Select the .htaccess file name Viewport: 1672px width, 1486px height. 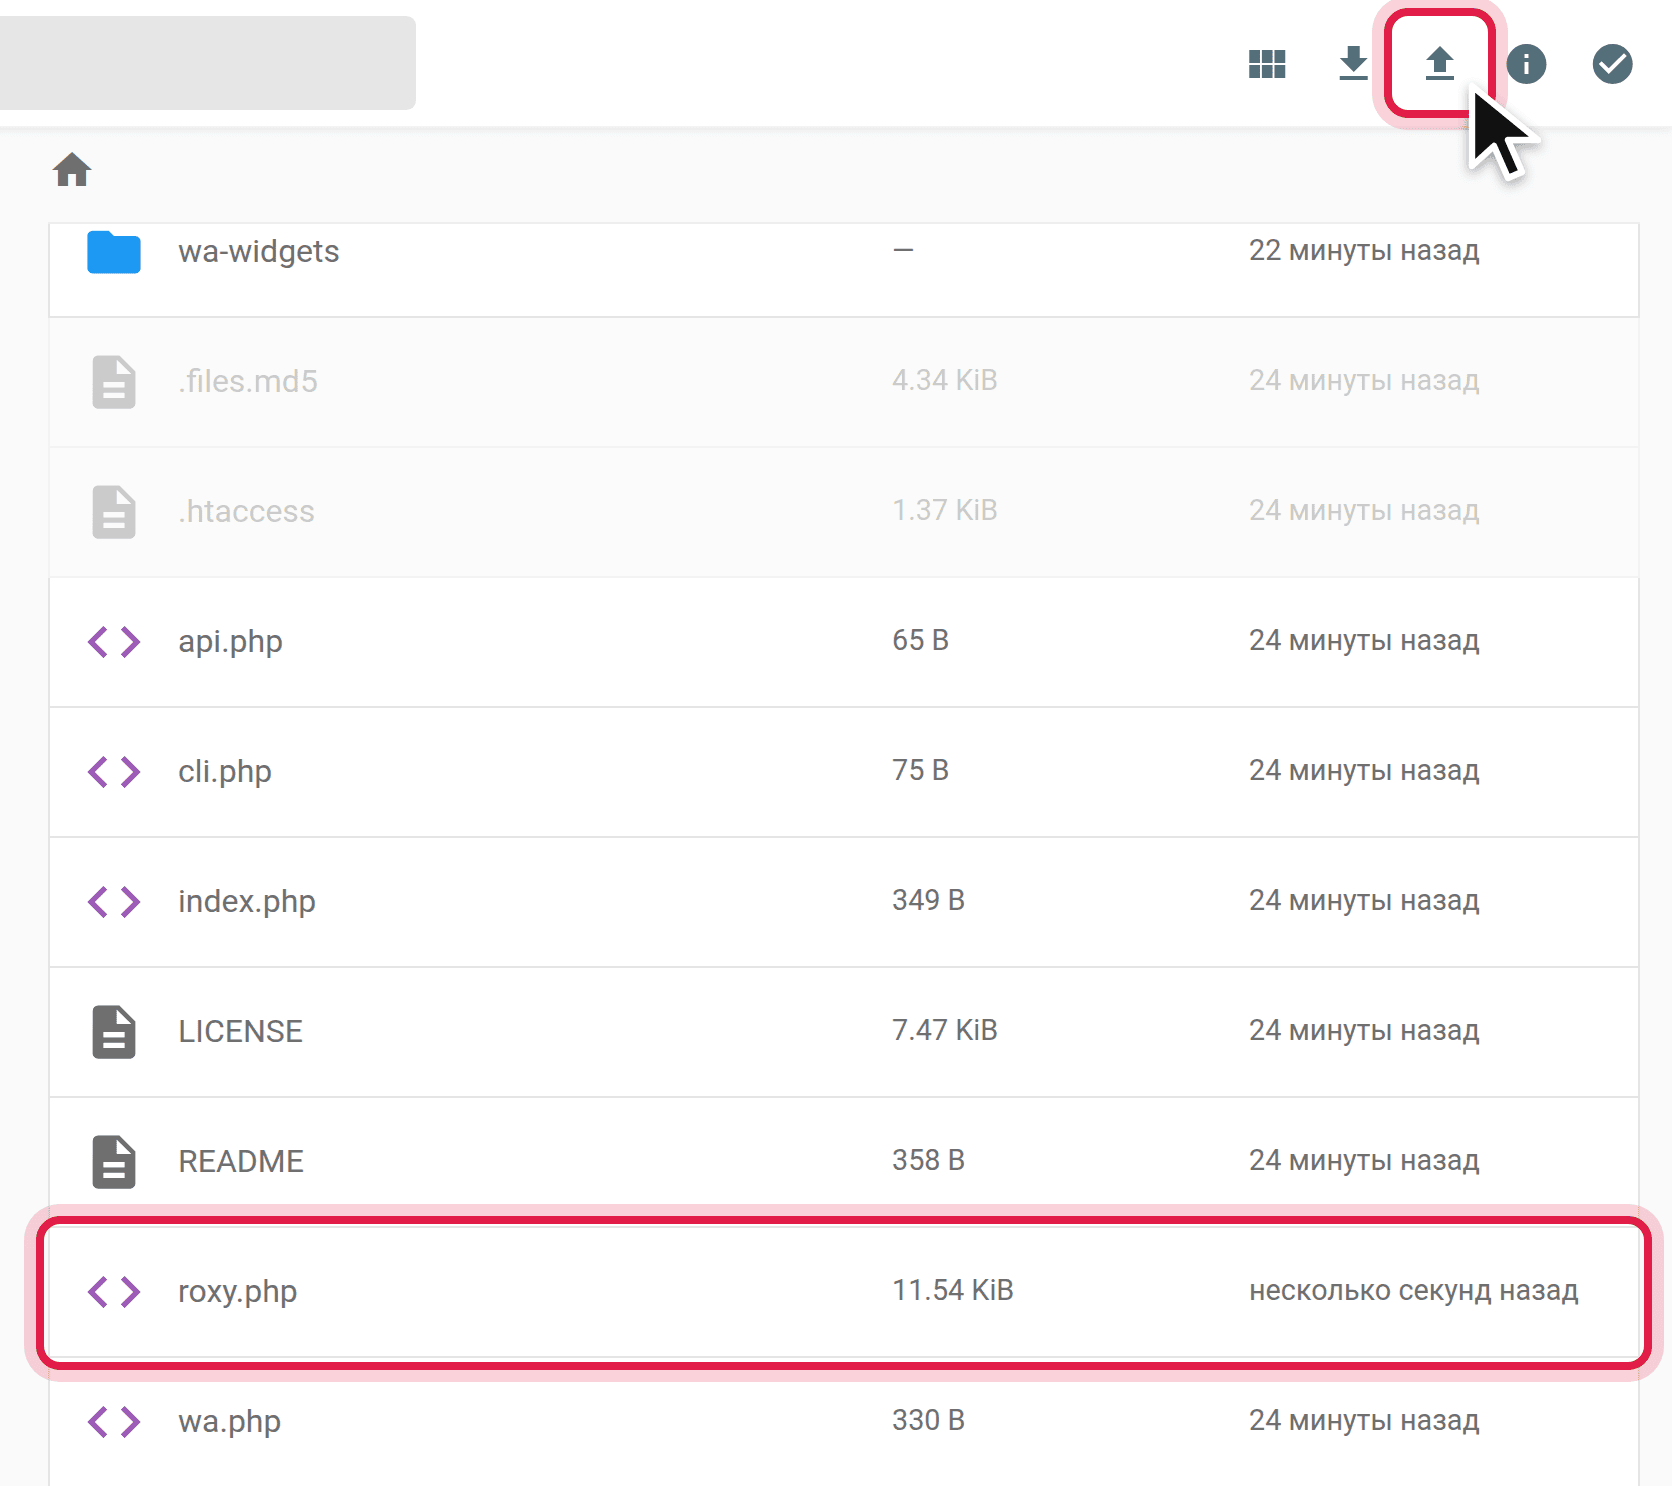(x=246, y=511)
